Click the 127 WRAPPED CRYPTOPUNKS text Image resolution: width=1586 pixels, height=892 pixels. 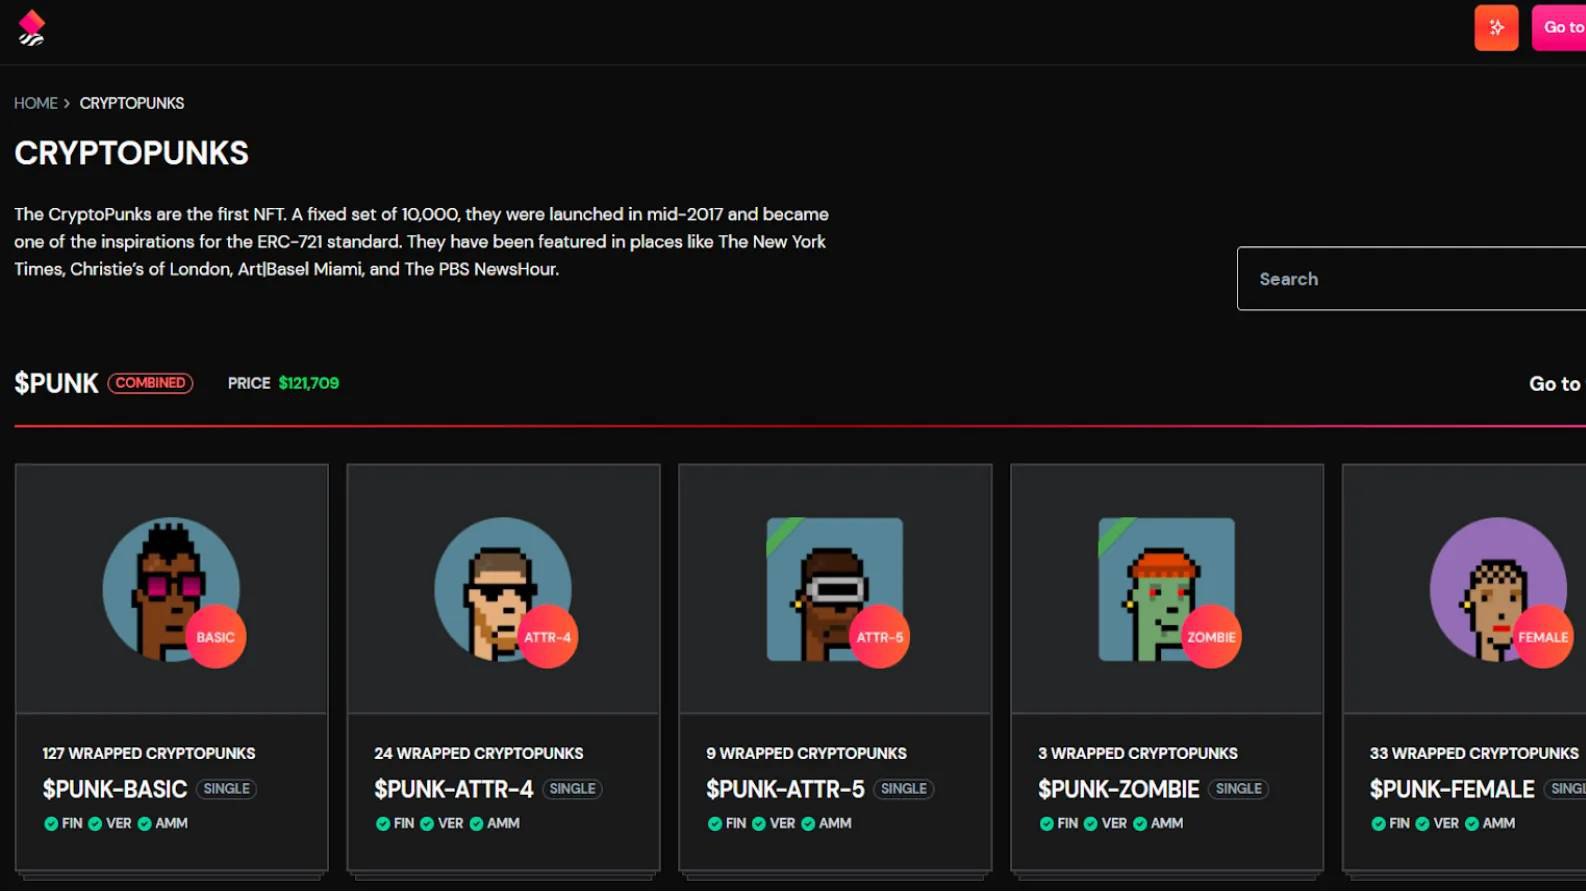coord(149,754)
